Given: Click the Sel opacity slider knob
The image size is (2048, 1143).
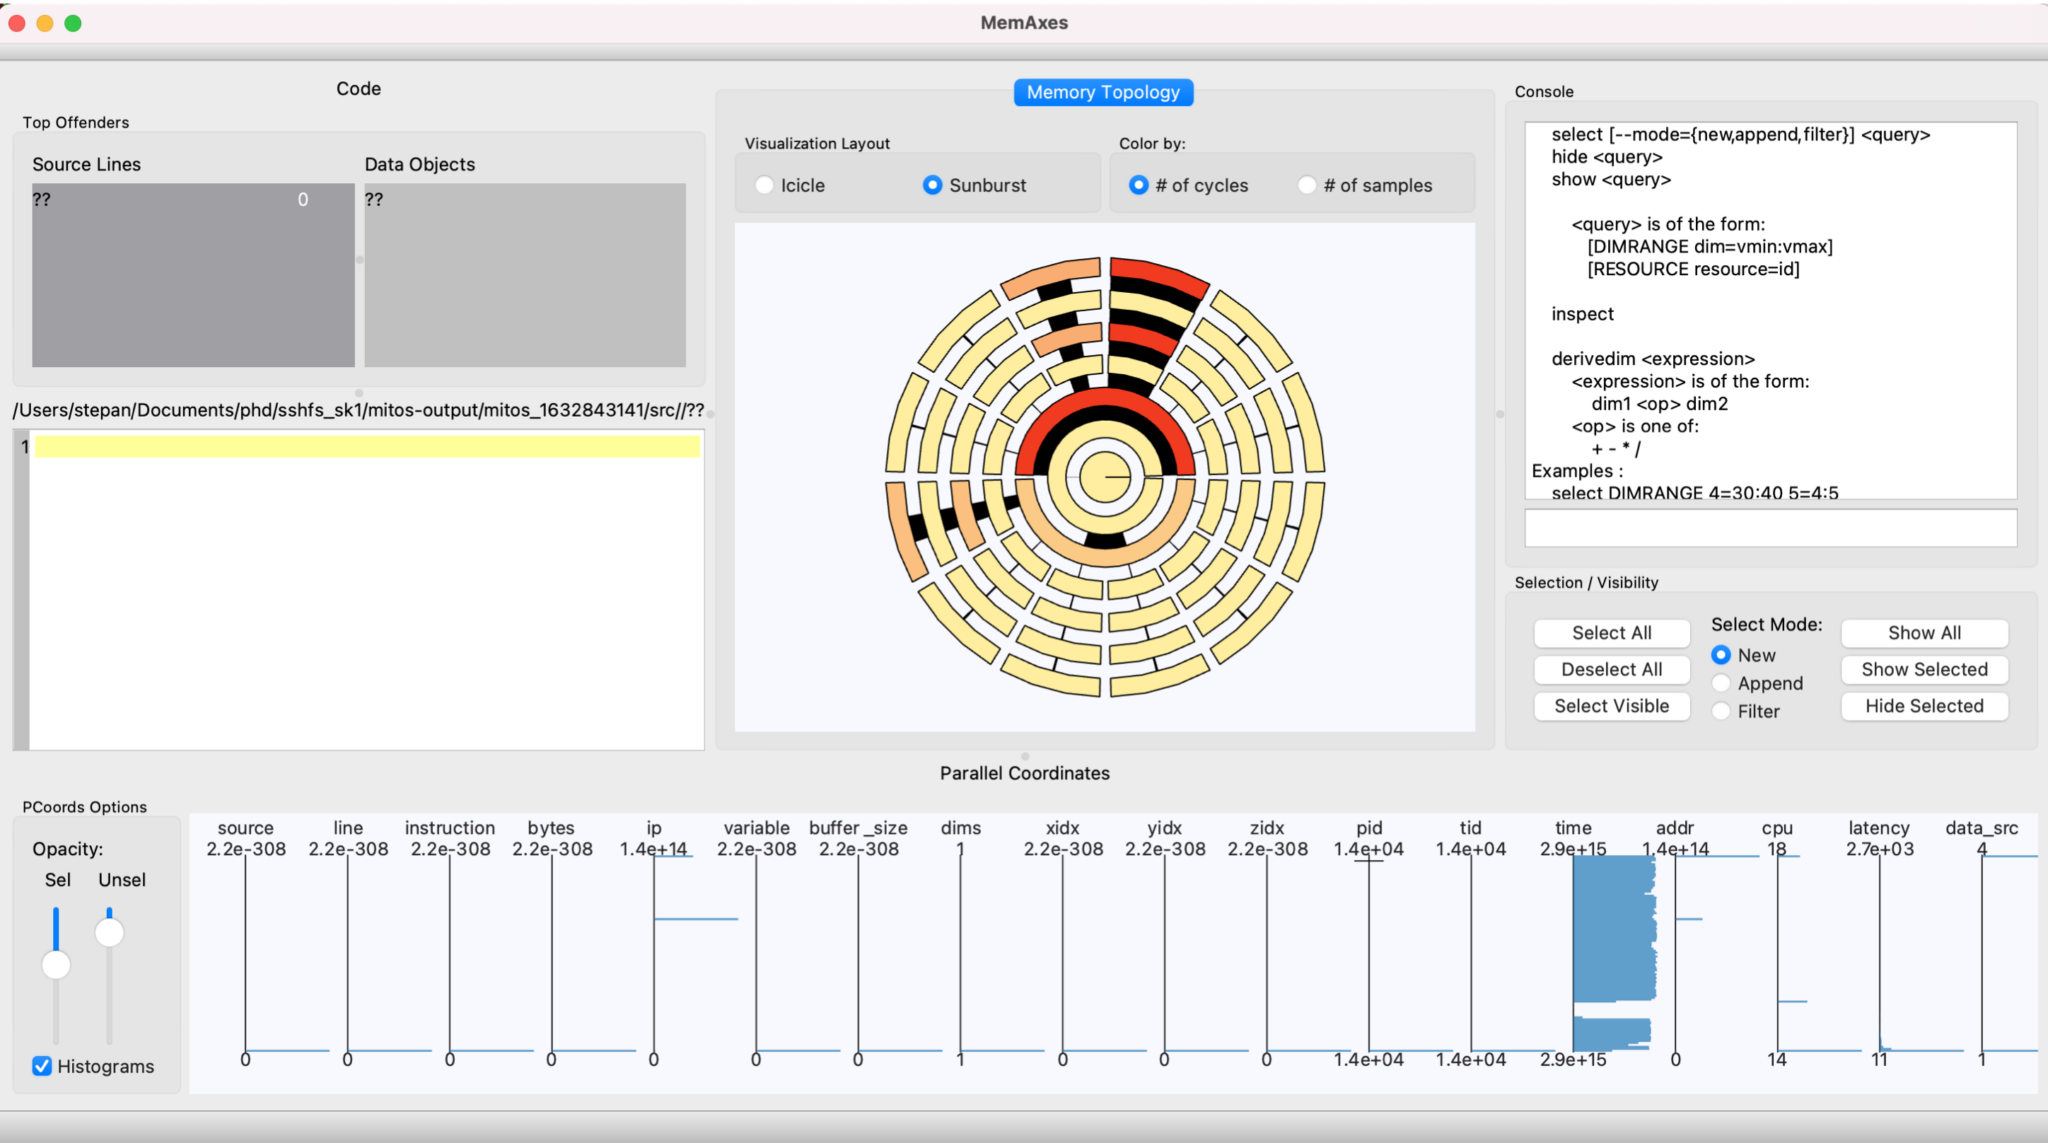Looking at the screenshot, I should click(56, 965).
